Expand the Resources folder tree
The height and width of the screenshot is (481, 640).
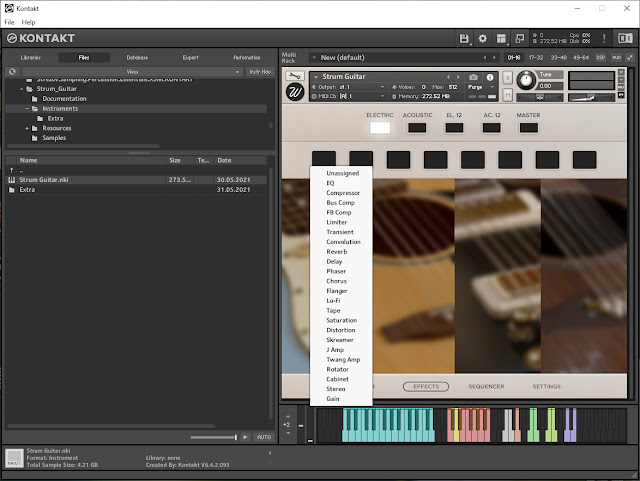pos(27,128)
